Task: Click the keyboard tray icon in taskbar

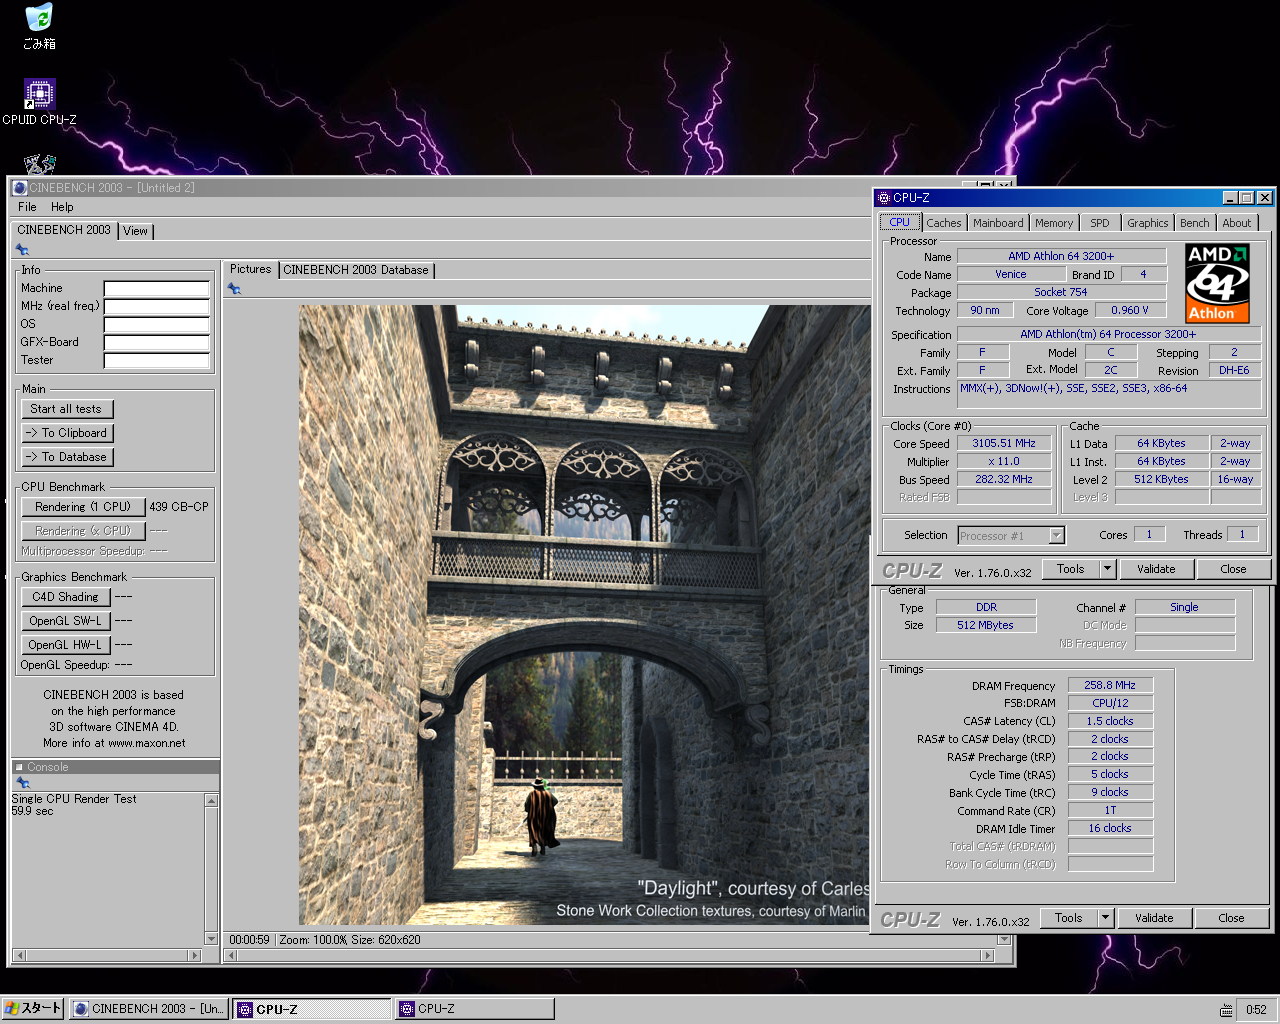Action: tap(1227, 1010)
